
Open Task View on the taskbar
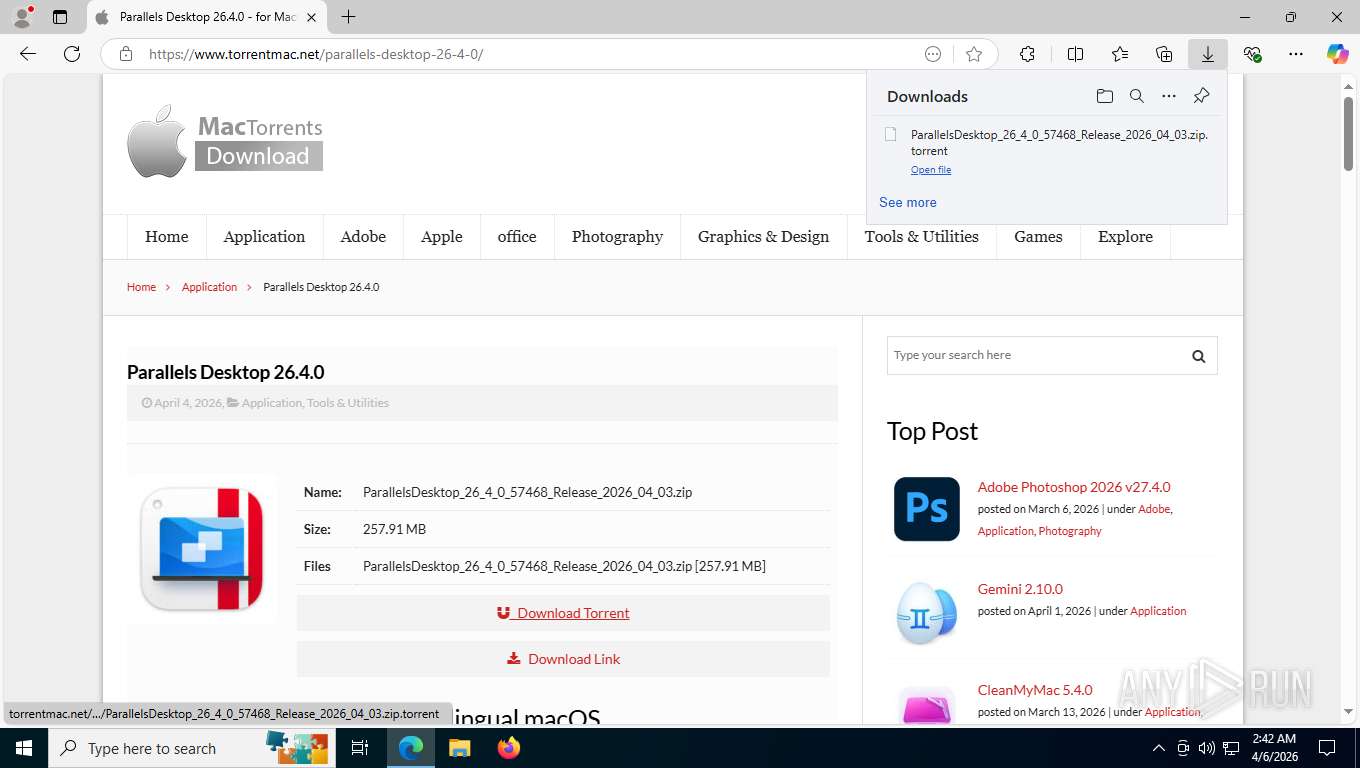click(x=361, y=748)
